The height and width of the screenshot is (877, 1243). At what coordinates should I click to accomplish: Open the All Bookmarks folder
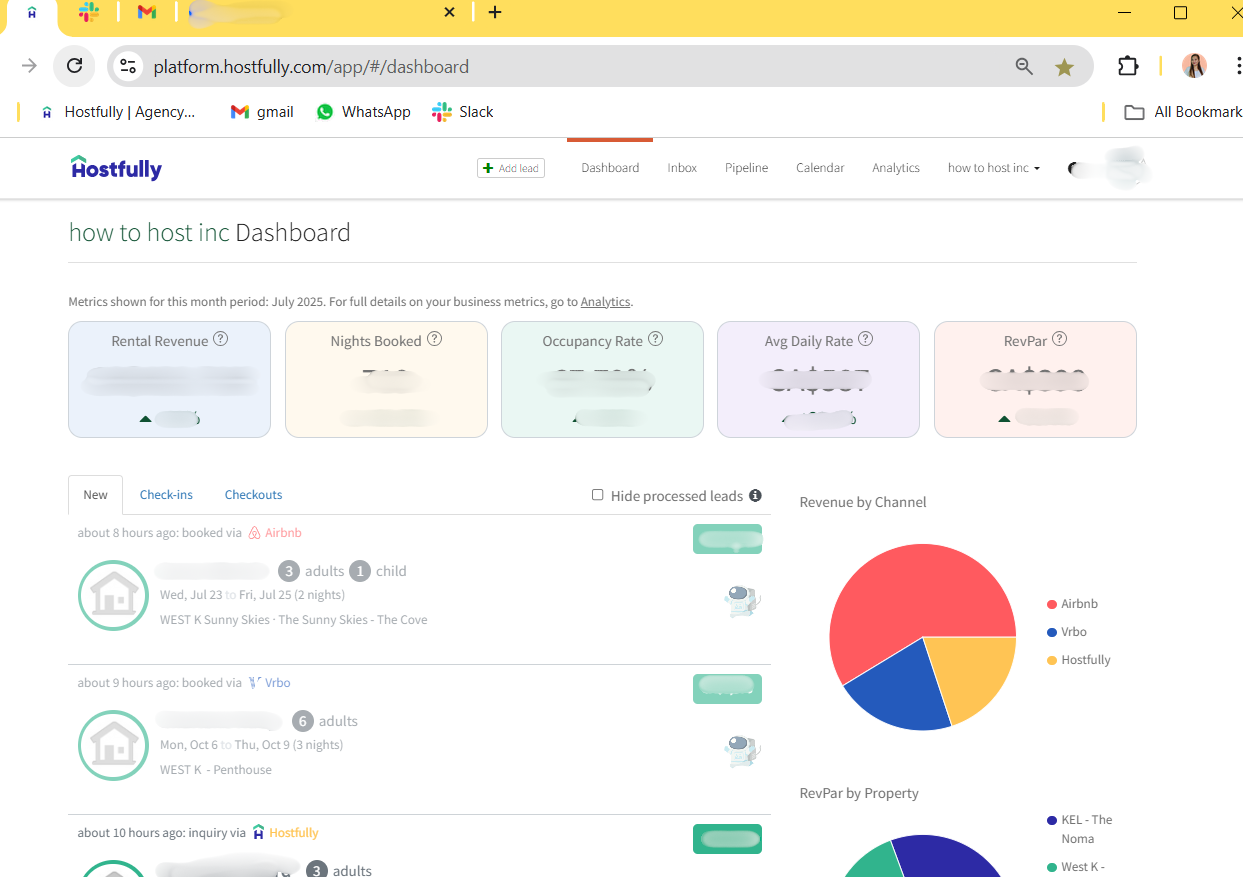1183,112
